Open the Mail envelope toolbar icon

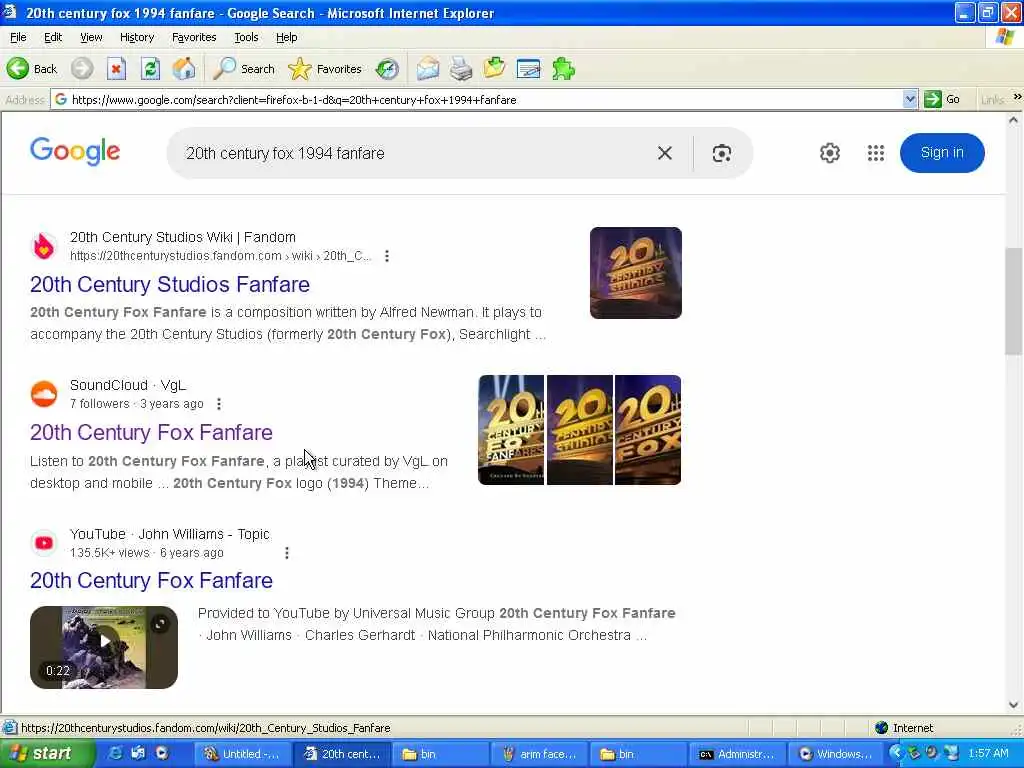tap(428, 69)
